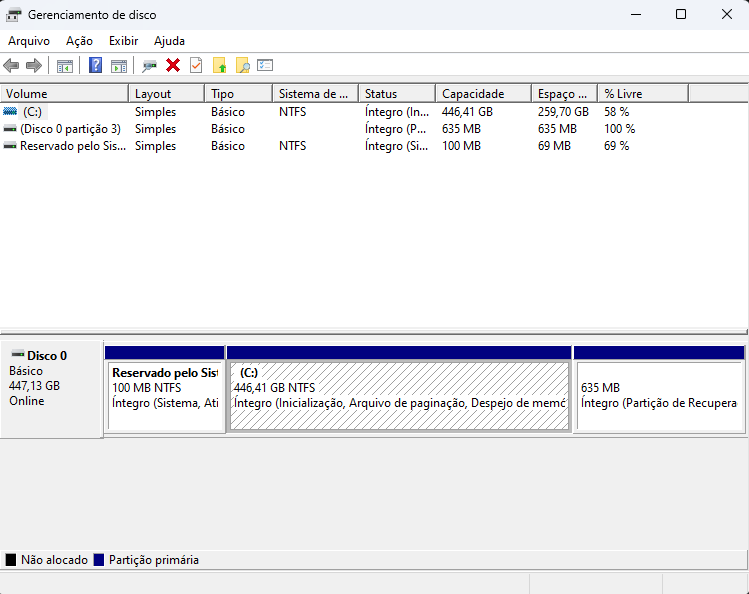Click the NTFS cell in (C:) row

(x=292, y=112)
